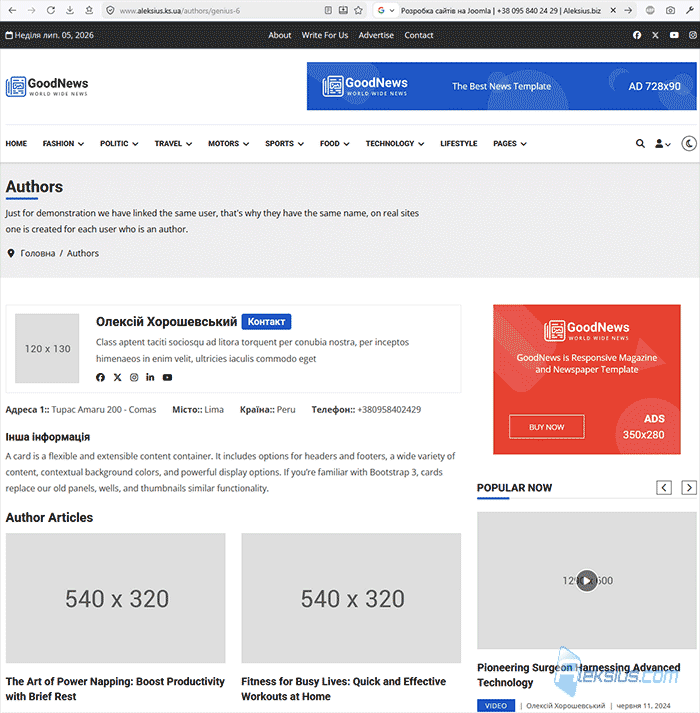Click the share page icon in toolbar
The width and height of the screenshot is (700, 713).
[89, 10]
